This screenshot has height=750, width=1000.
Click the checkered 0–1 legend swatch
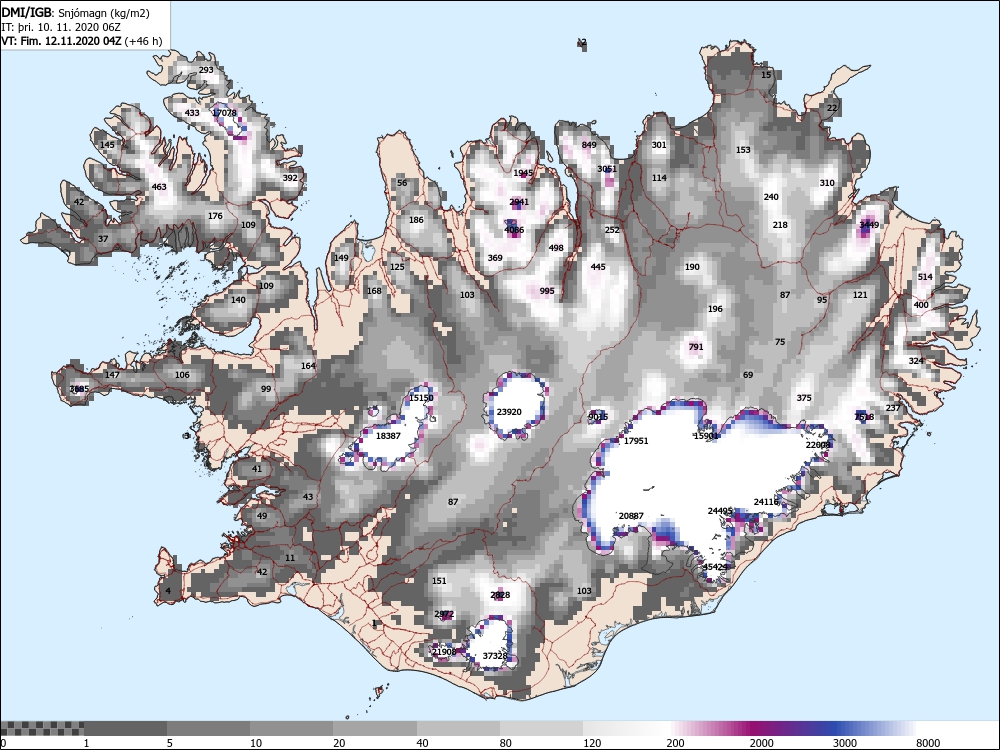[42, 728]
